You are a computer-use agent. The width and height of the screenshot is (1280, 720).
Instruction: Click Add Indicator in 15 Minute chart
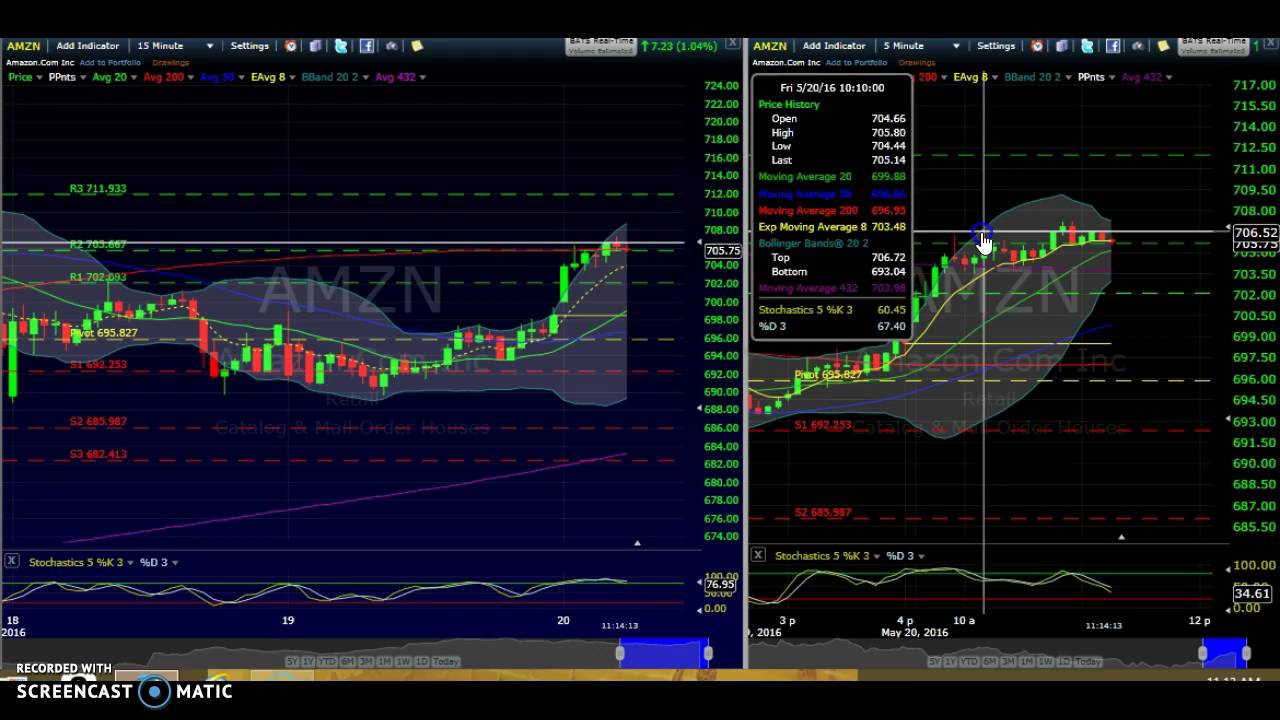pos(88,46)
